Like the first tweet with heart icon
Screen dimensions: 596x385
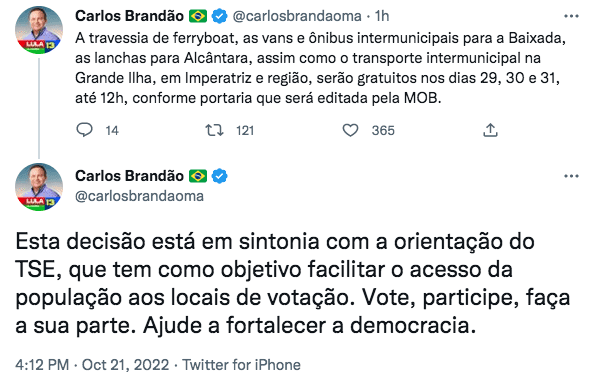click(x=350, y=130)
